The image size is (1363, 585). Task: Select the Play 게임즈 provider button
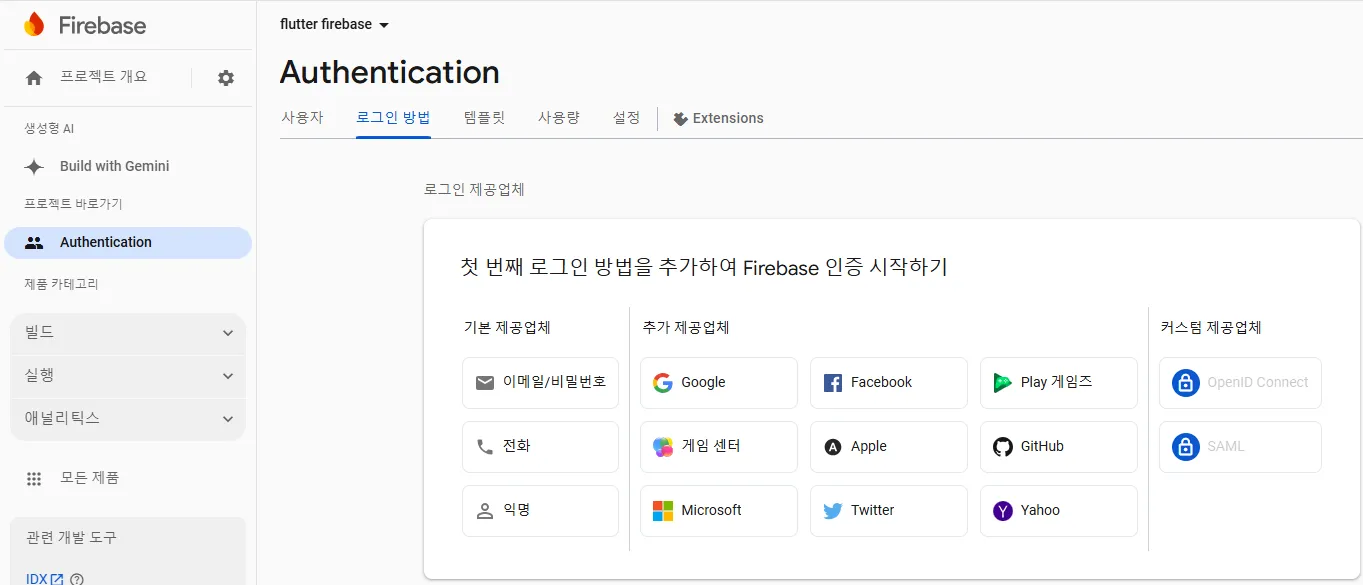(x=1059, y=383)
